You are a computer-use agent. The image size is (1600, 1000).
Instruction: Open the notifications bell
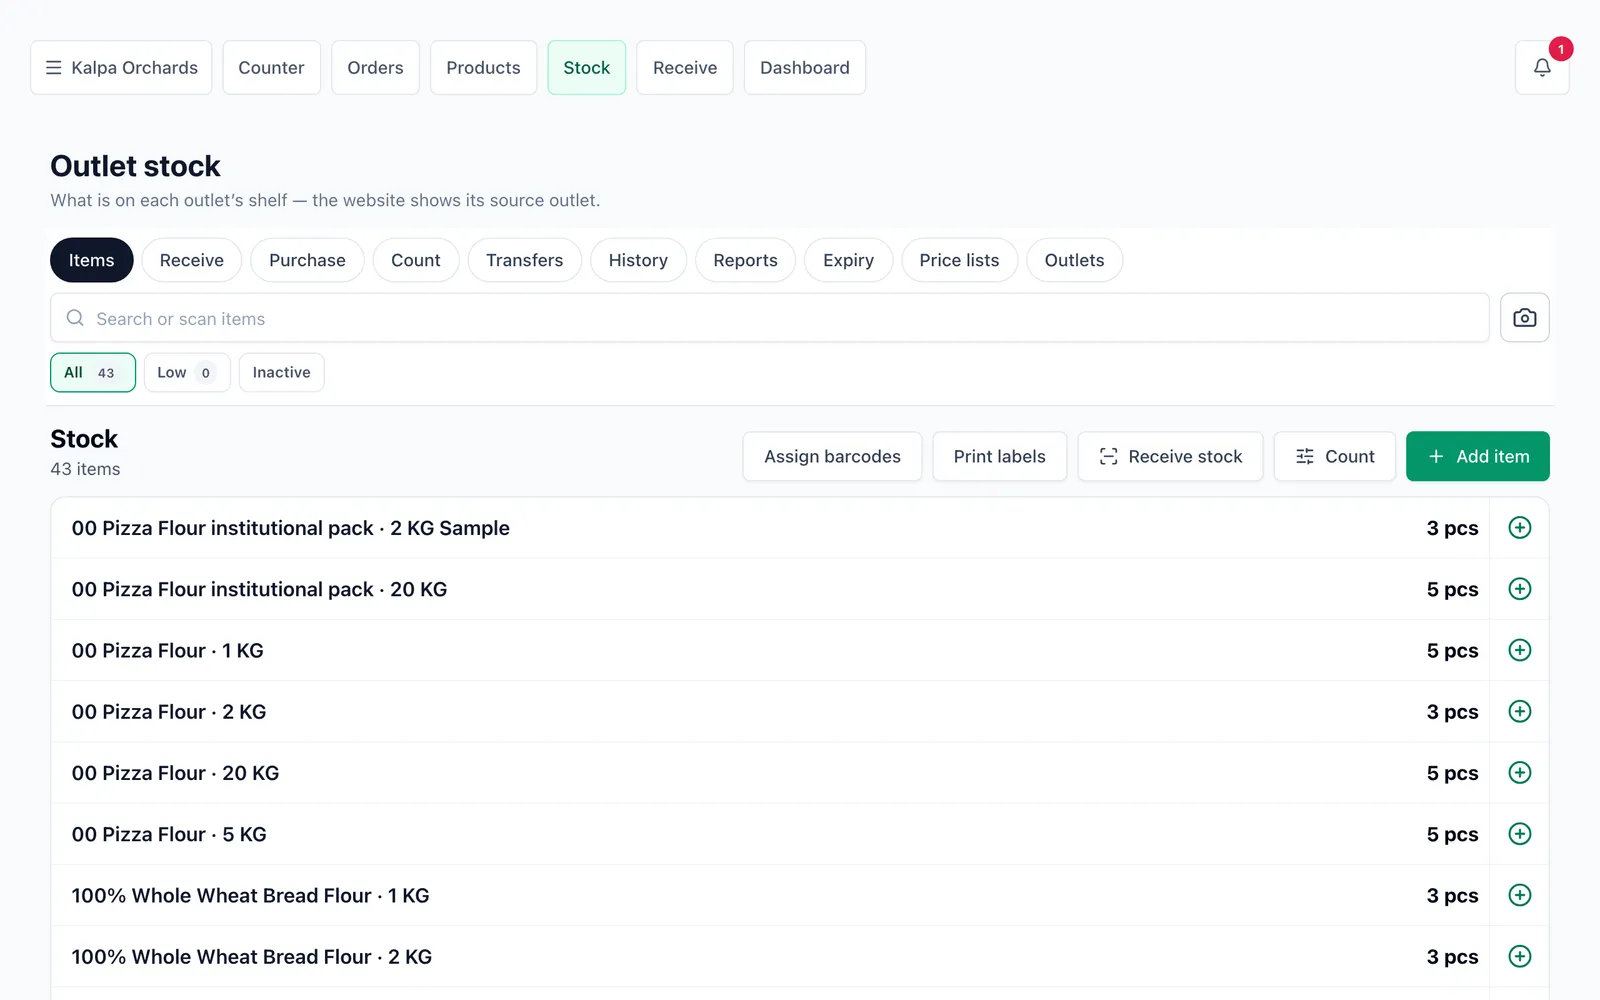point(1542,67)
